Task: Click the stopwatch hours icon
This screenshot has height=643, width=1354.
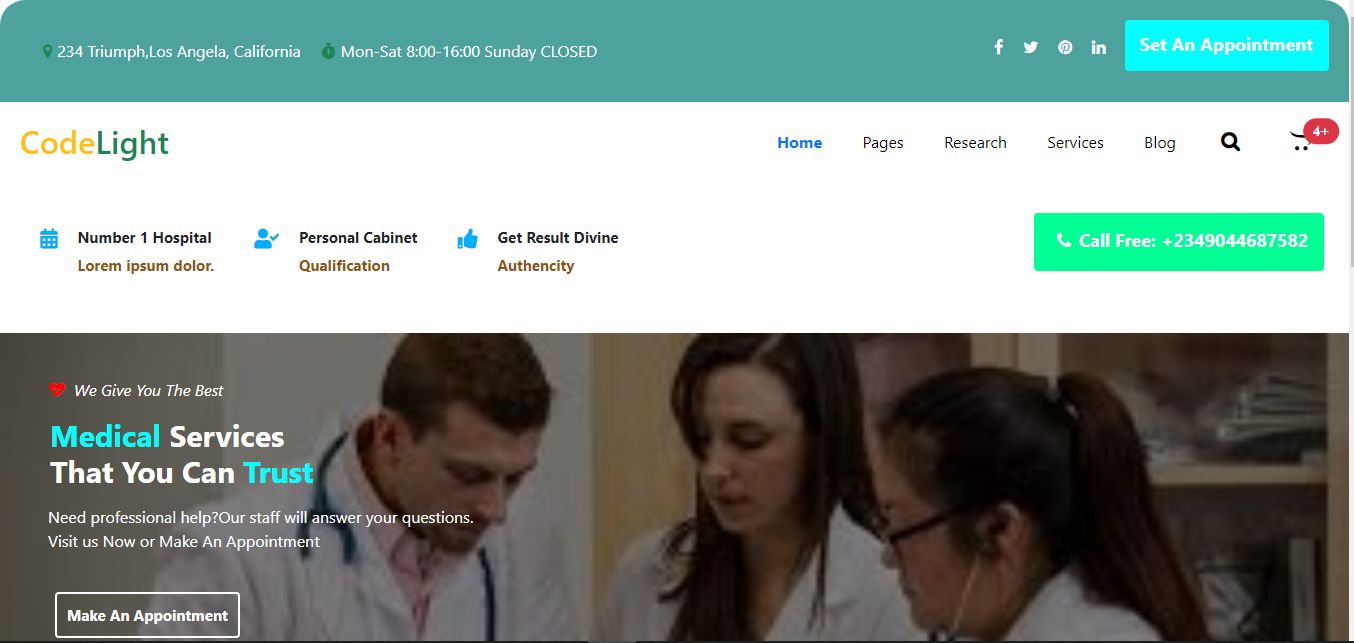Action: coord(328,51)
